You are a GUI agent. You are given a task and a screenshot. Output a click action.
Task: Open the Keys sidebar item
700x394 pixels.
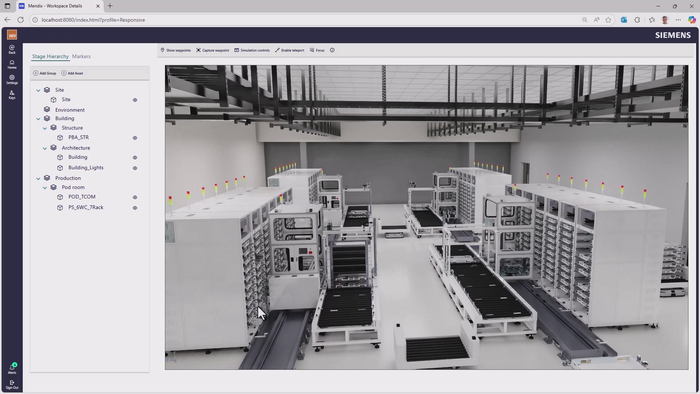pos(12,95)
